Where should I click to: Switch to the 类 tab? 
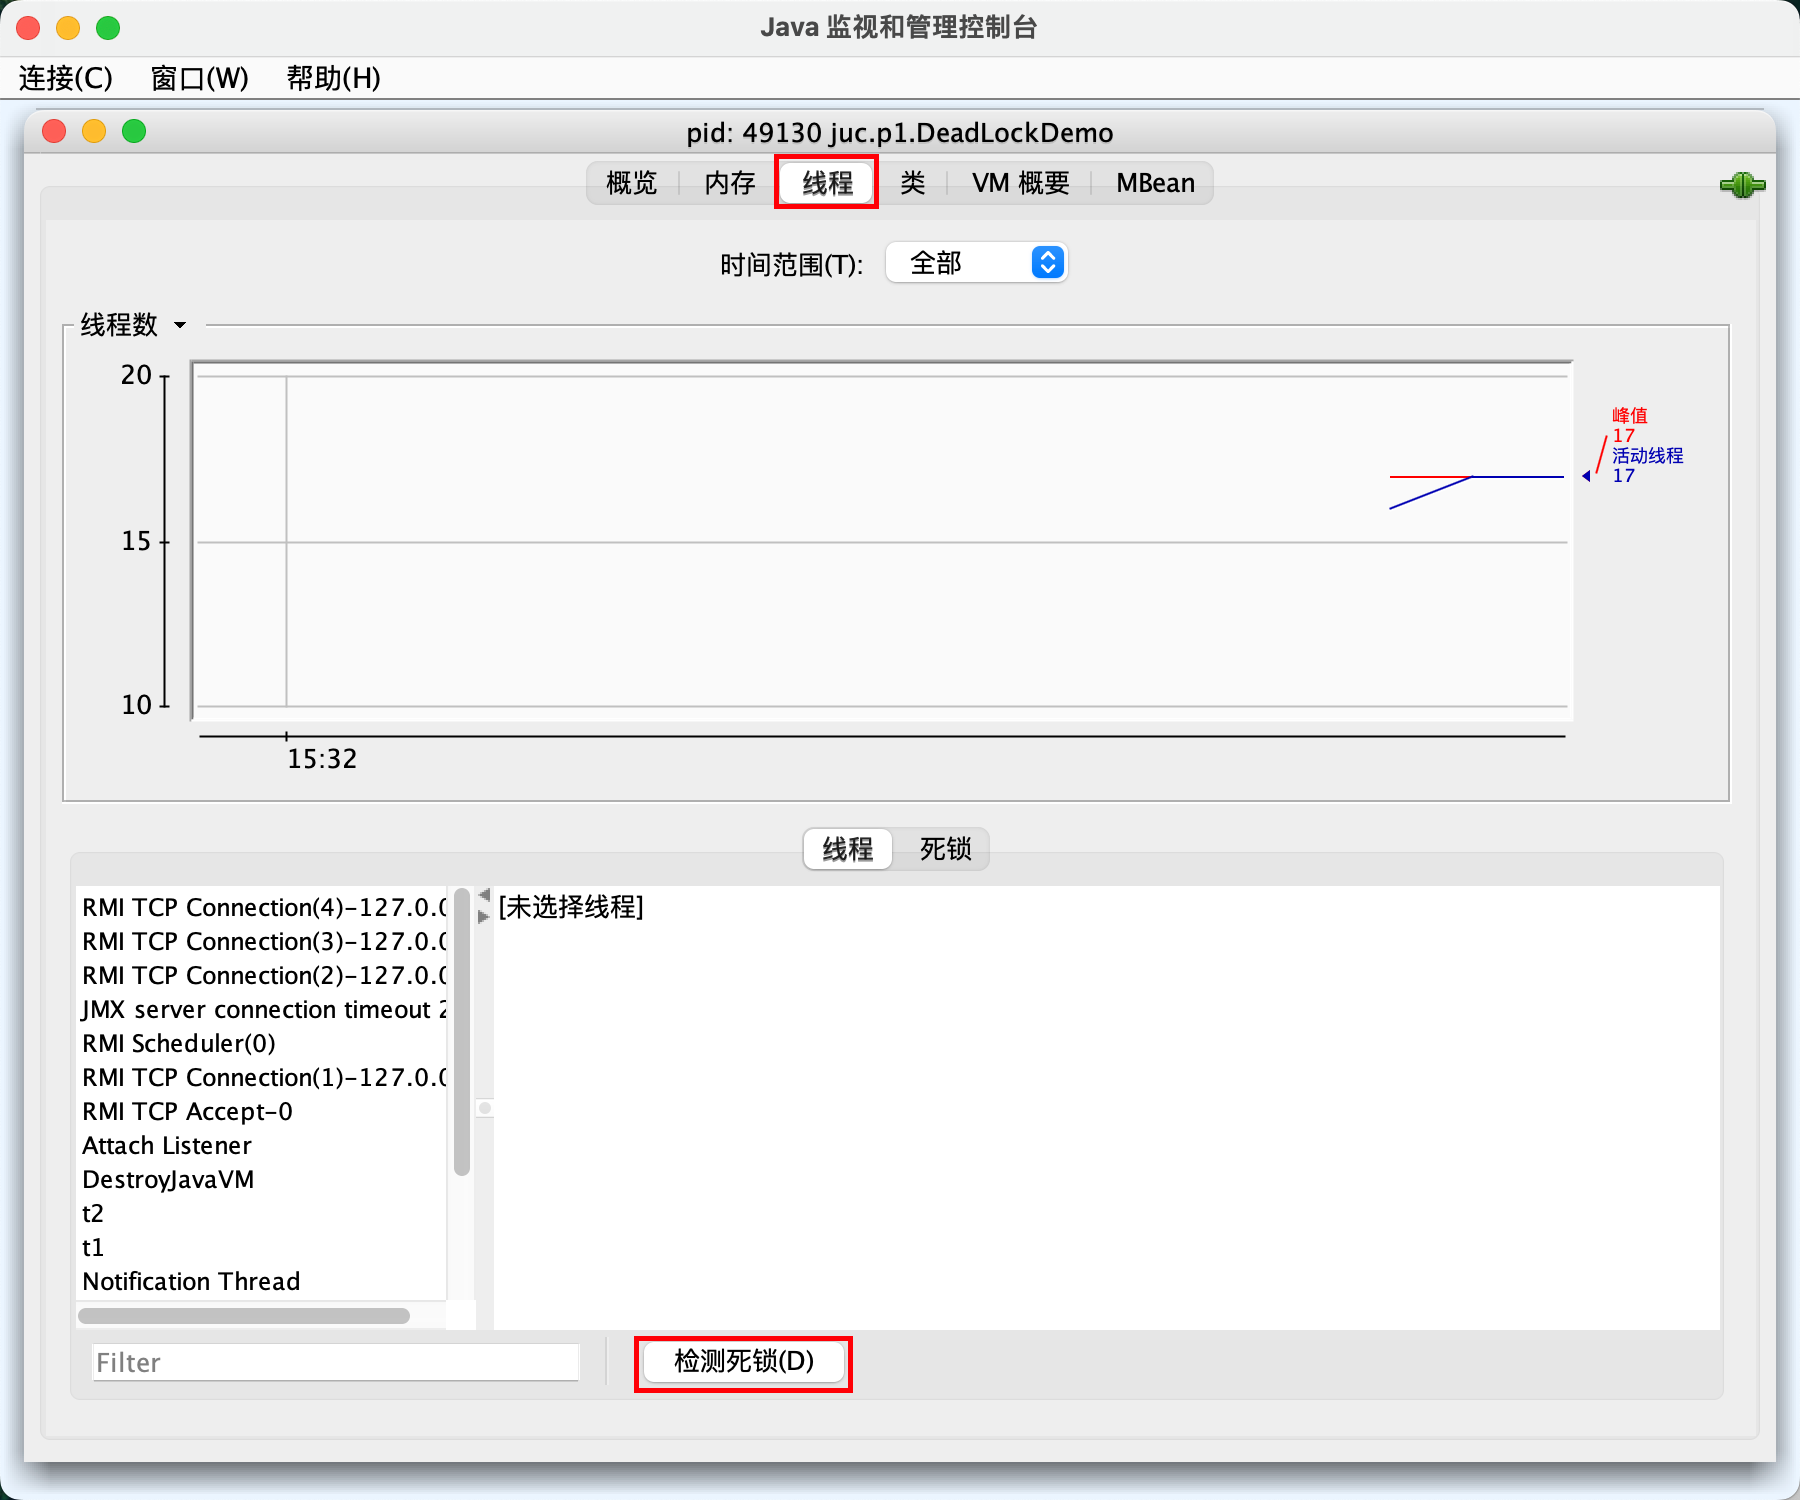coord(912,183)
